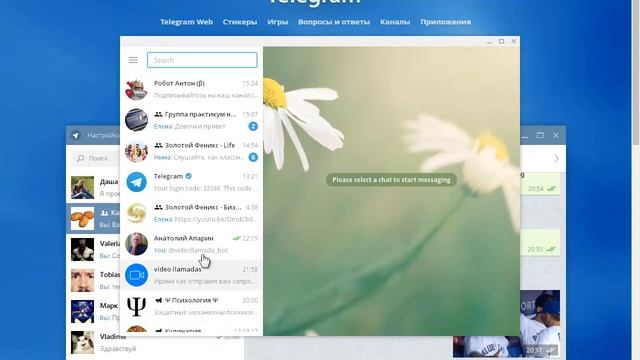Click Telegram logo icon in back window titlebar
Viewport: 640px width, 360px height.
point(76,136)
